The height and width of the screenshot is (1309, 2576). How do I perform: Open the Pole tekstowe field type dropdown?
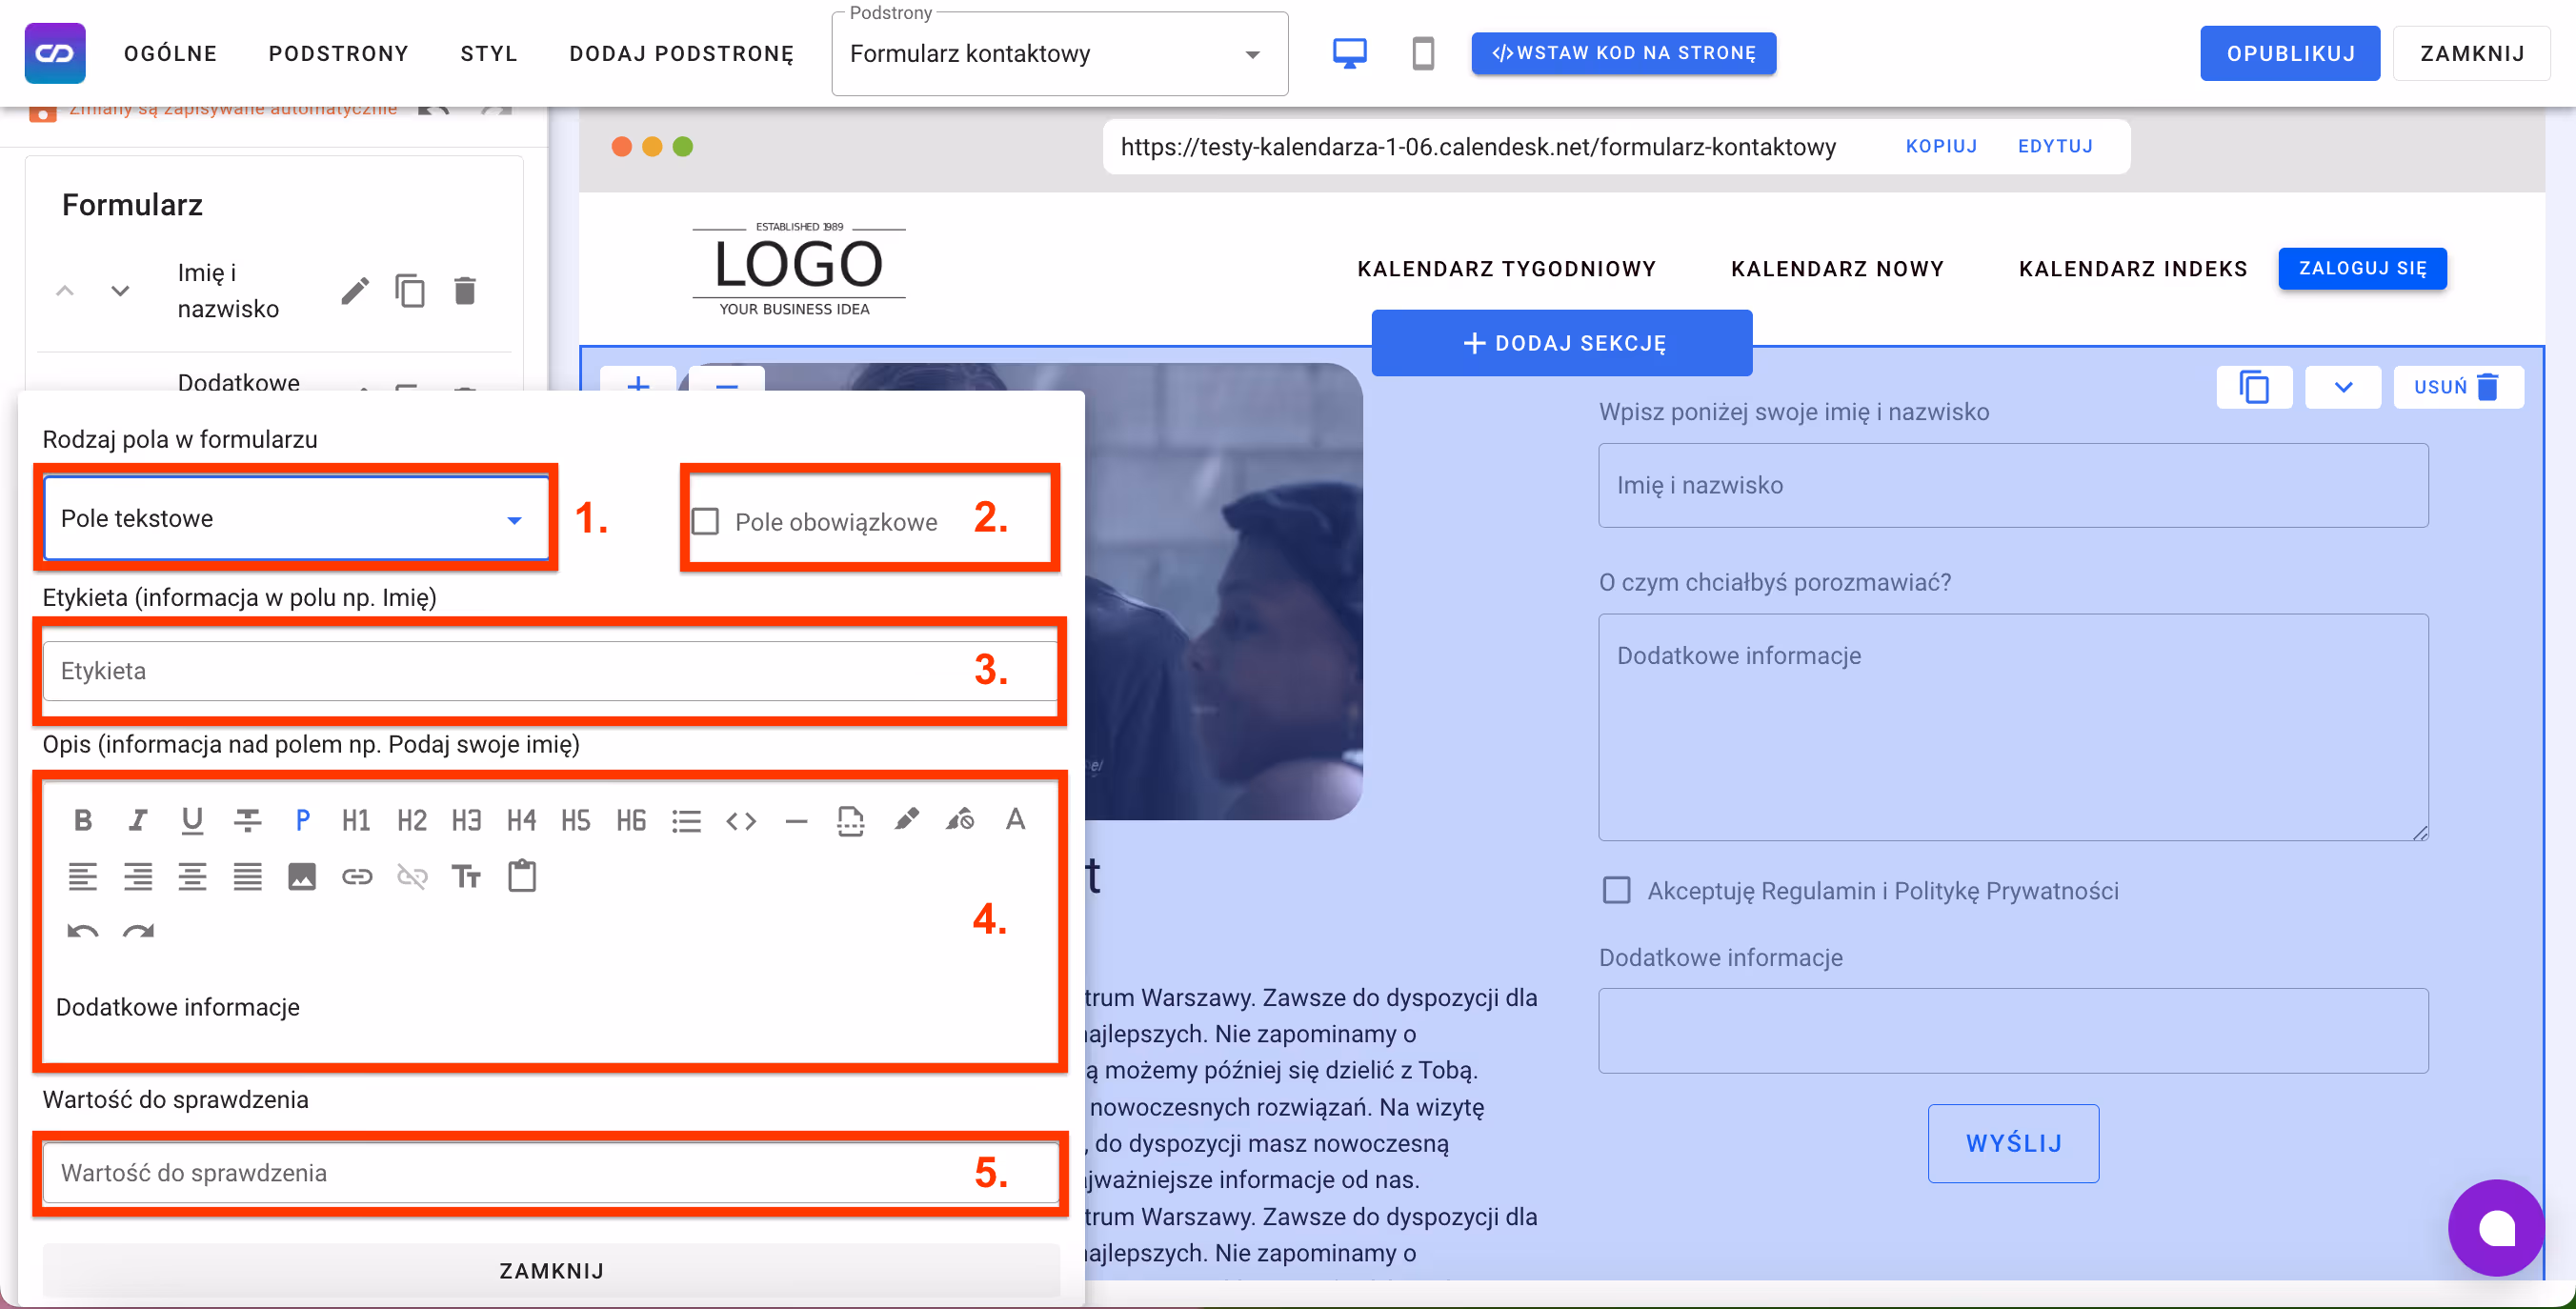tap(296, 518)
